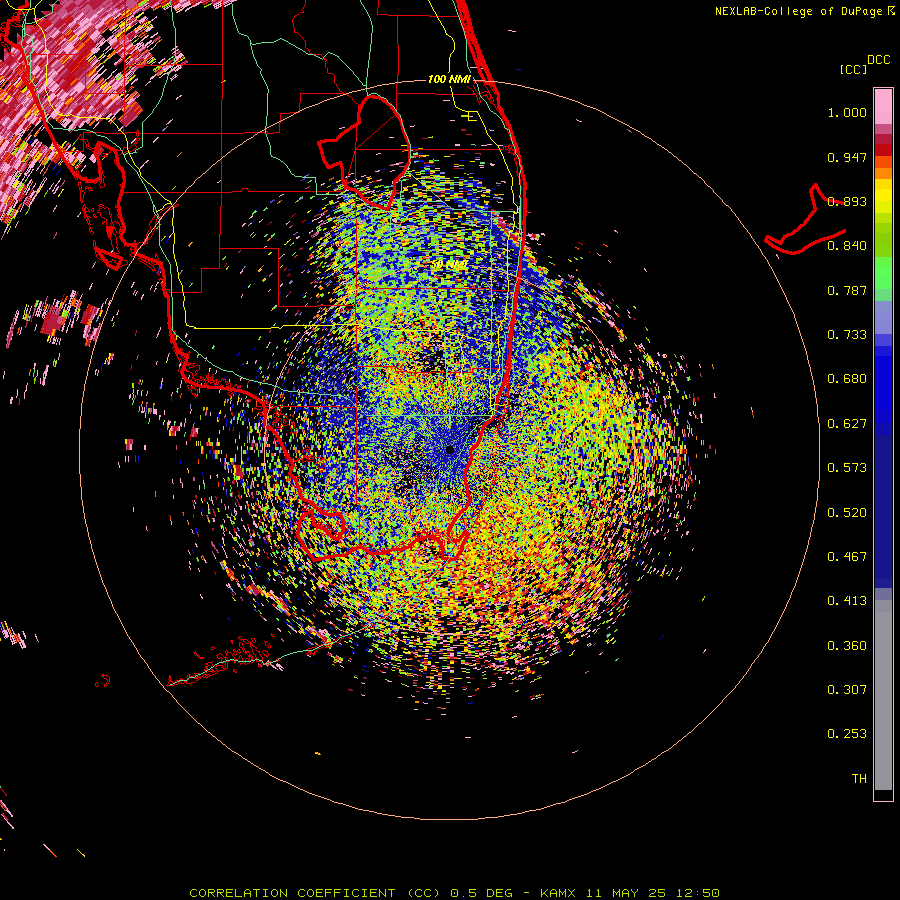Click the 100 NMI range ring label
Viewport: 900px width, 900px height.
click(449, 79)
